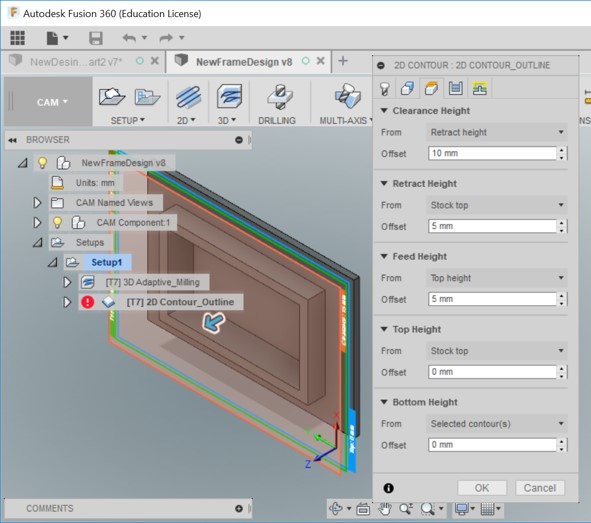Collapse the Clearance Height section

point(384,111)
